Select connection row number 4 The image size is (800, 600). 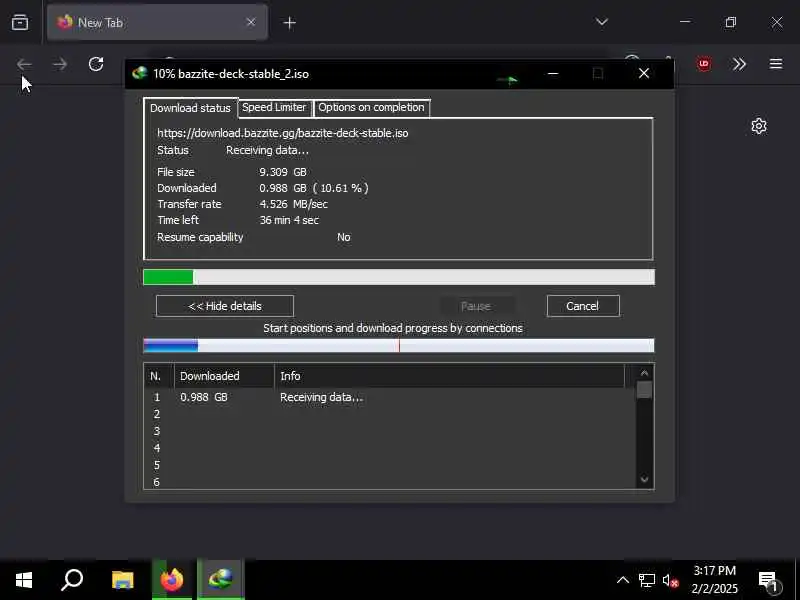pyautogui.click(x=390, y=448)
